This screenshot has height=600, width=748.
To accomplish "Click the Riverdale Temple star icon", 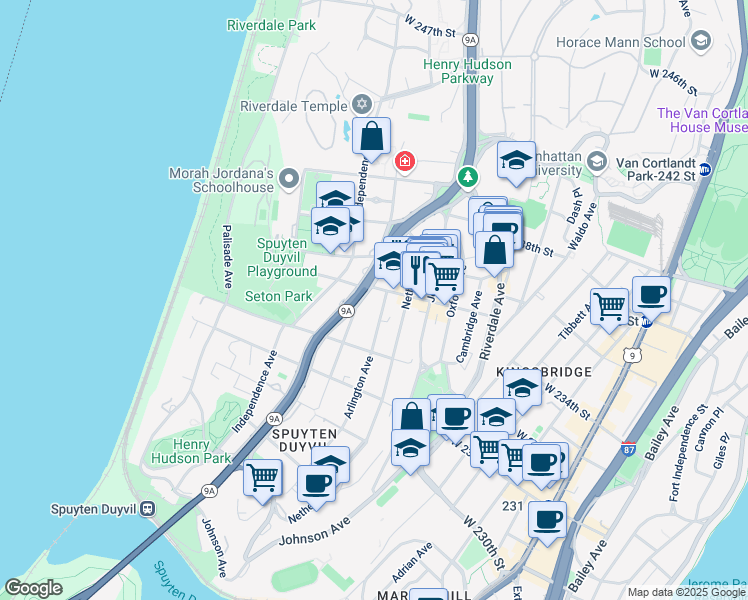I will (x=362, y=104).
